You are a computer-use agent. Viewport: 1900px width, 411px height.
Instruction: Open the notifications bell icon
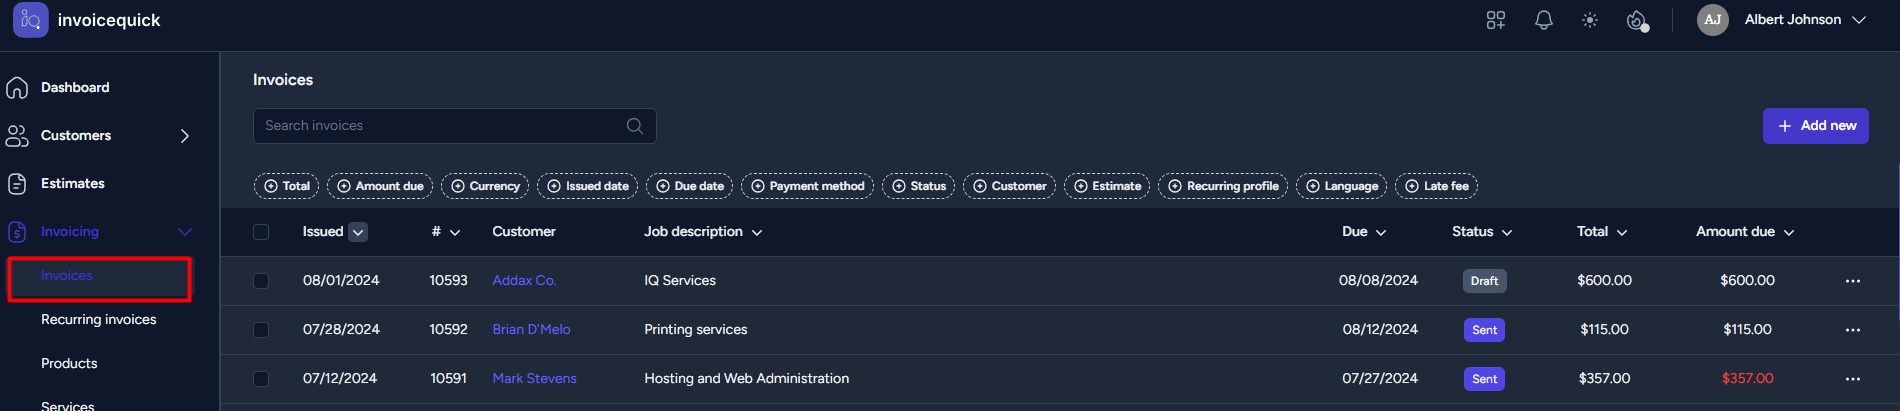(1543, 20)
